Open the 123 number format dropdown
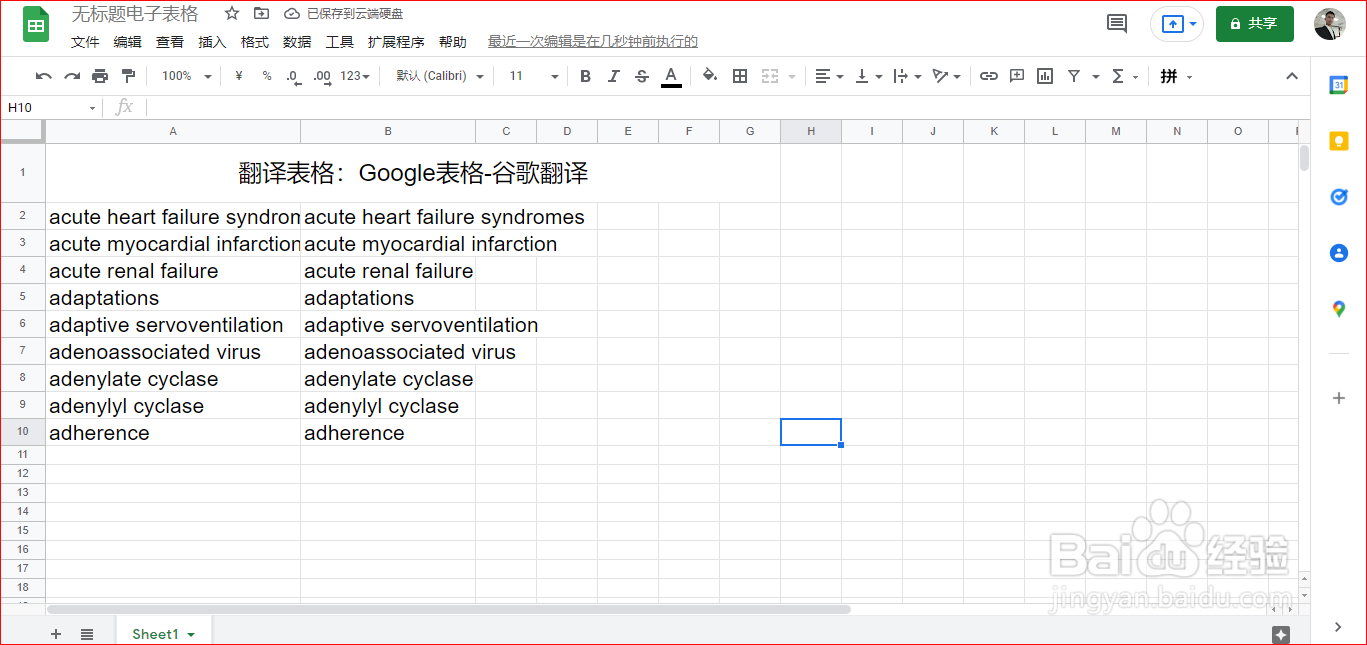The height and width of the screenshot is (645, 1367). pyautogui.click(x=355, y=76)
